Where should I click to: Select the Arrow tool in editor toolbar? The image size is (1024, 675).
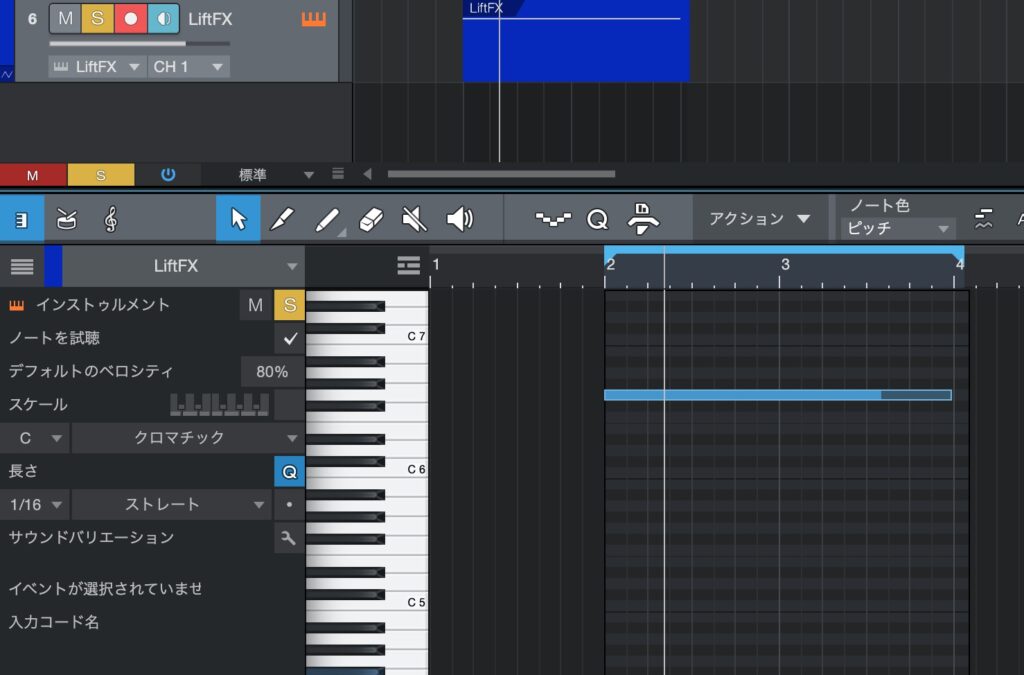point(238,219)
